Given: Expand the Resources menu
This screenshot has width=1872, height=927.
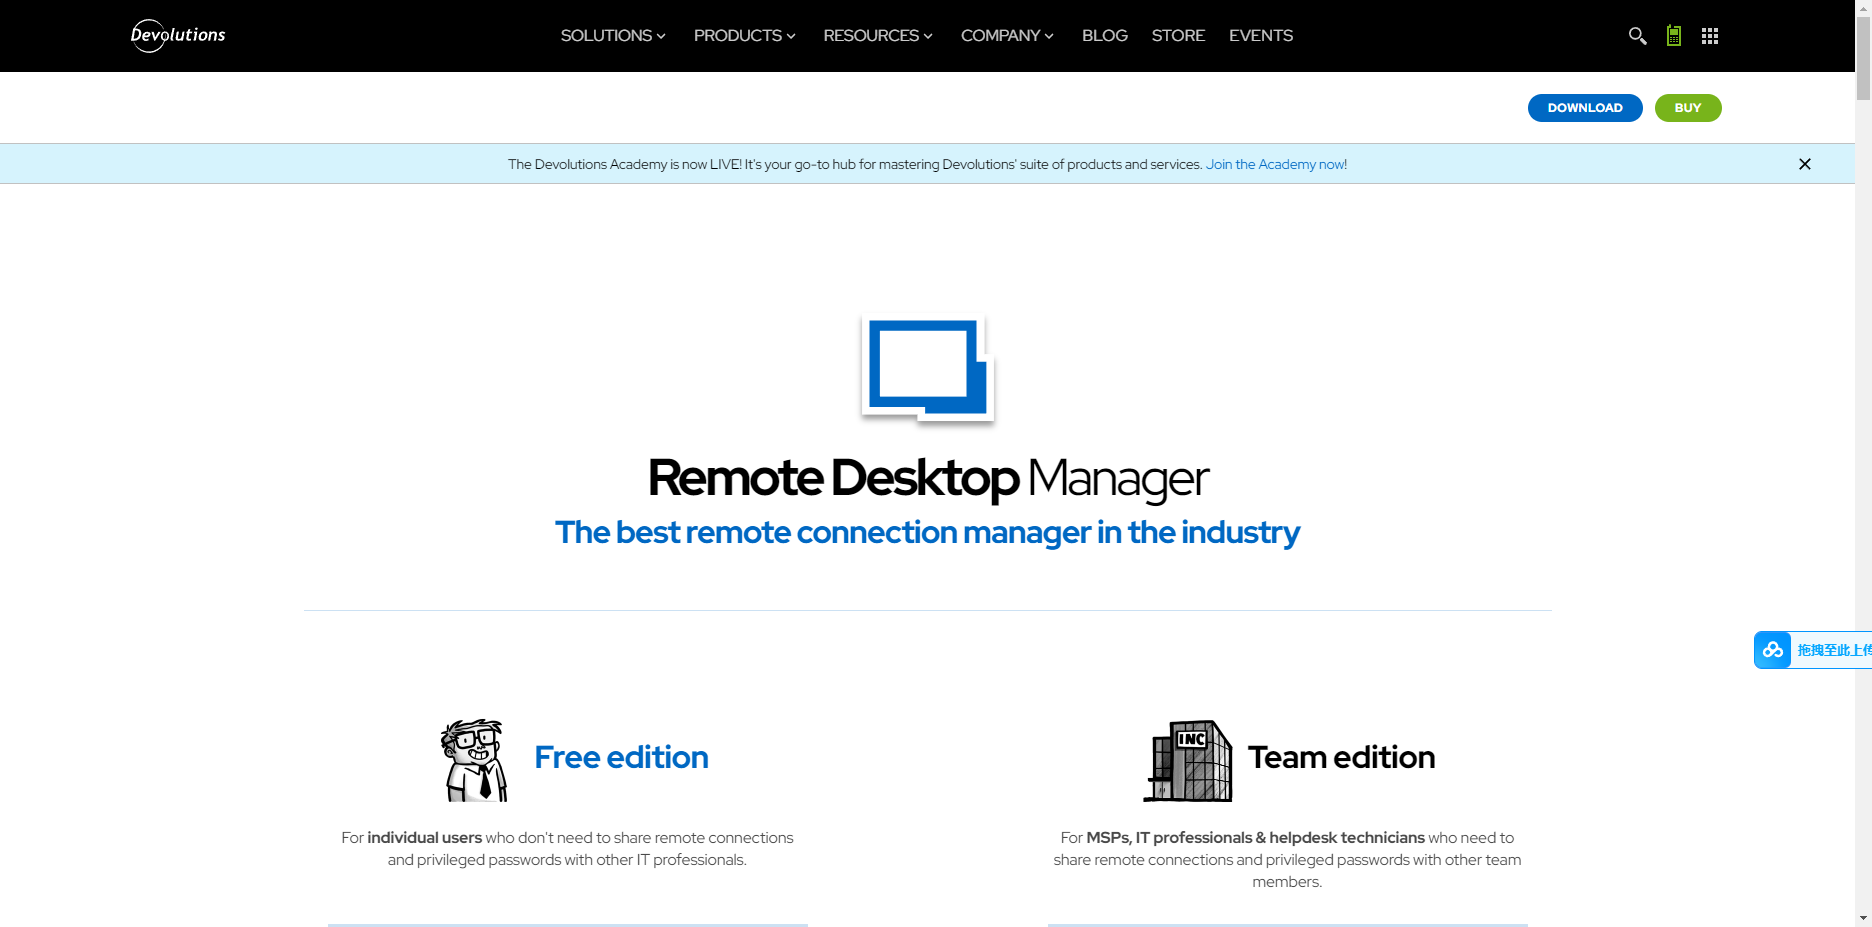Looking at the screenshot, I should (878, 36).
